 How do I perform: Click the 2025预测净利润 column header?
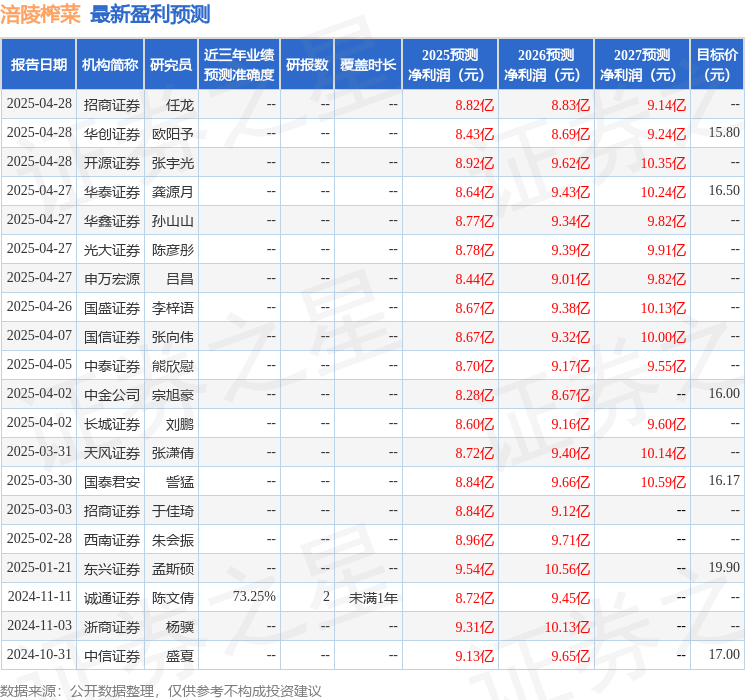[x=450, y=65]
